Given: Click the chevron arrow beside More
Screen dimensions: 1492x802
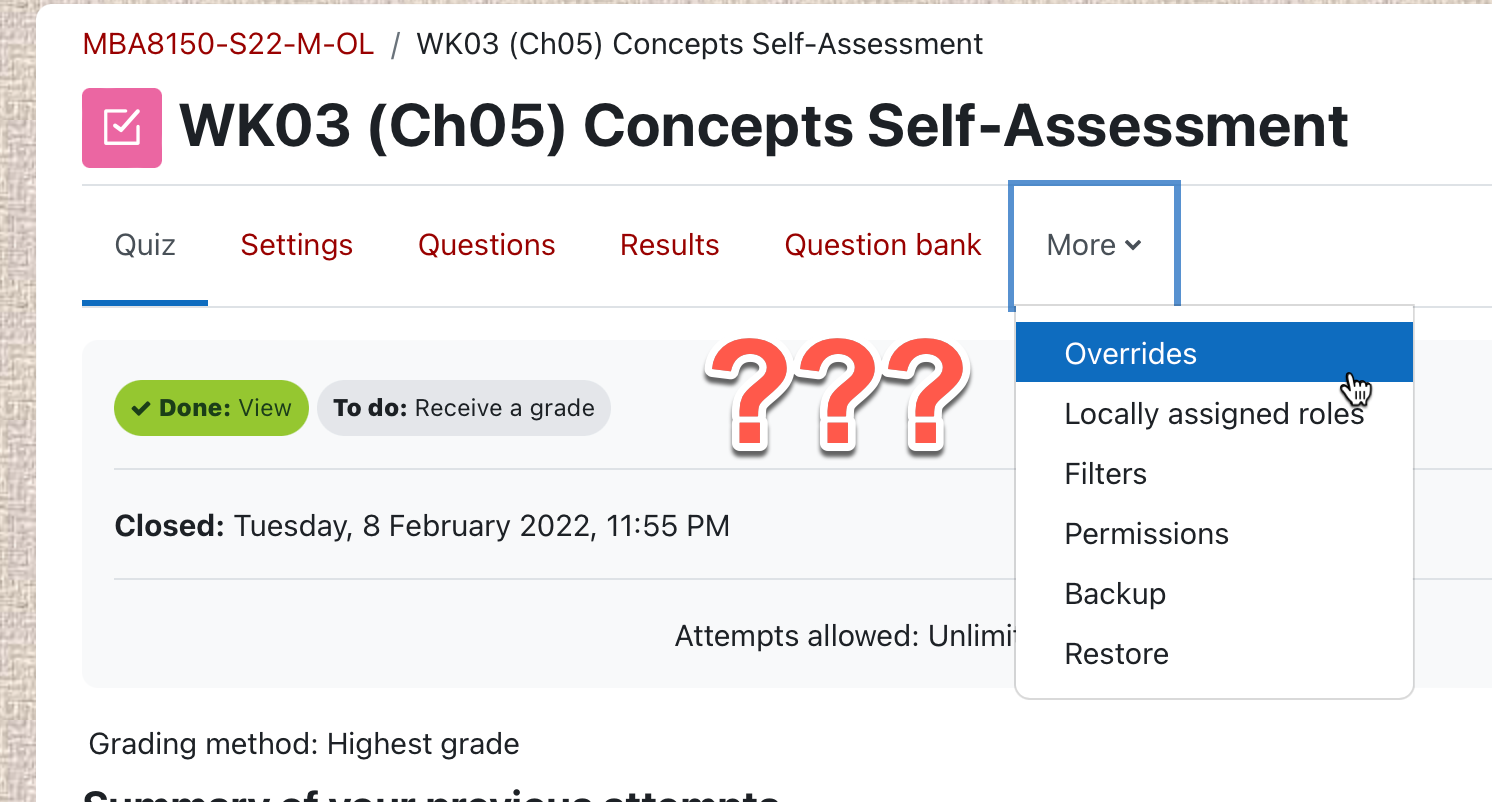Looking at the screenshot, I should [x=1133, y=245].
